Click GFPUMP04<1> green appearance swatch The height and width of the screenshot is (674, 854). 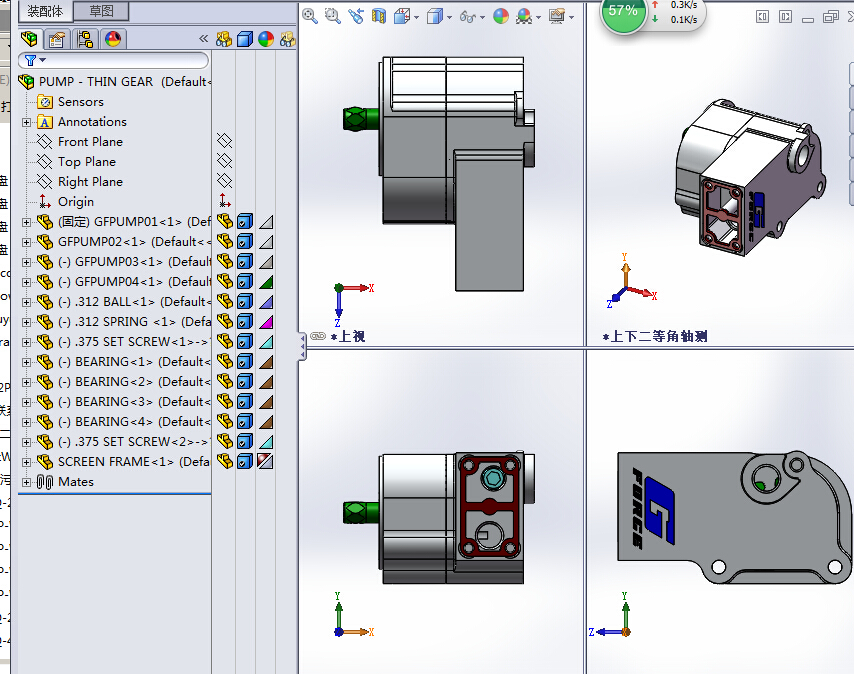[266, 282]
